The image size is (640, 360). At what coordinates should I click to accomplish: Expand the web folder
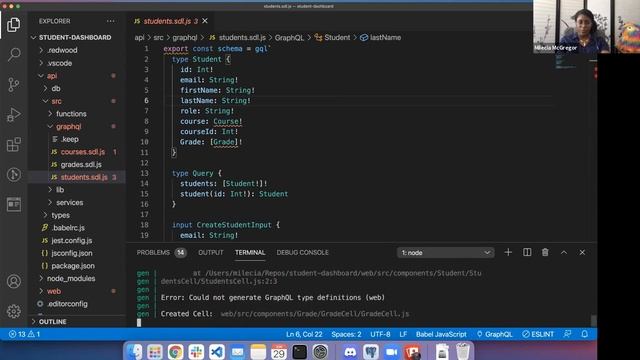(x=53, y=291)
